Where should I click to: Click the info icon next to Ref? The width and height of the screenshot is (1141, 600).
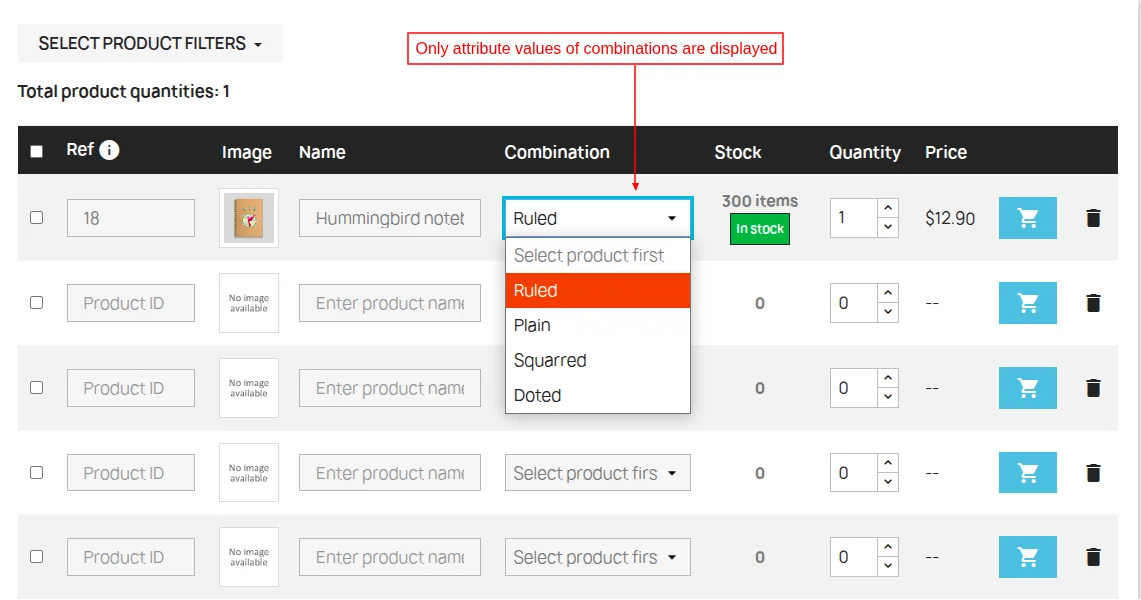[109, 150]
